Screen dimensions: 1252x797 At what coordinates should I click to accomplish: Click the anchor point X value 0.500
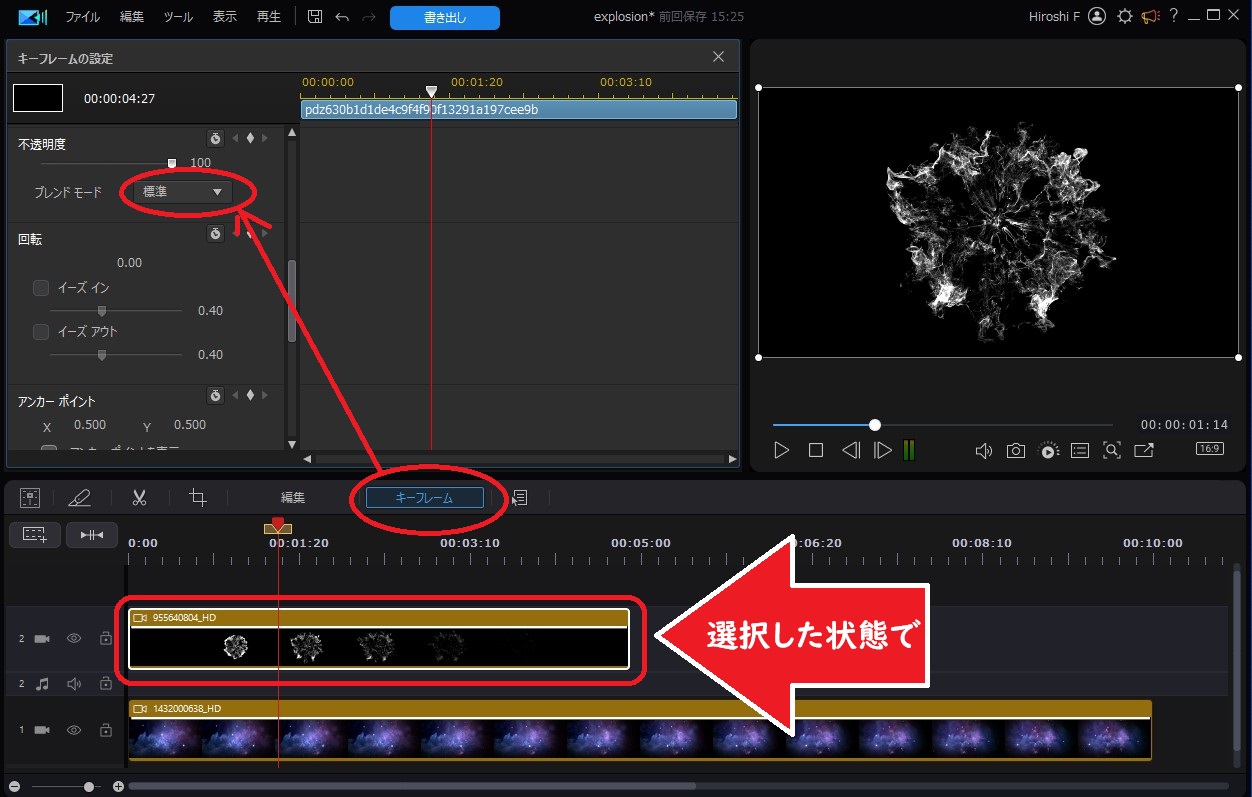click(x=88, y=425)
